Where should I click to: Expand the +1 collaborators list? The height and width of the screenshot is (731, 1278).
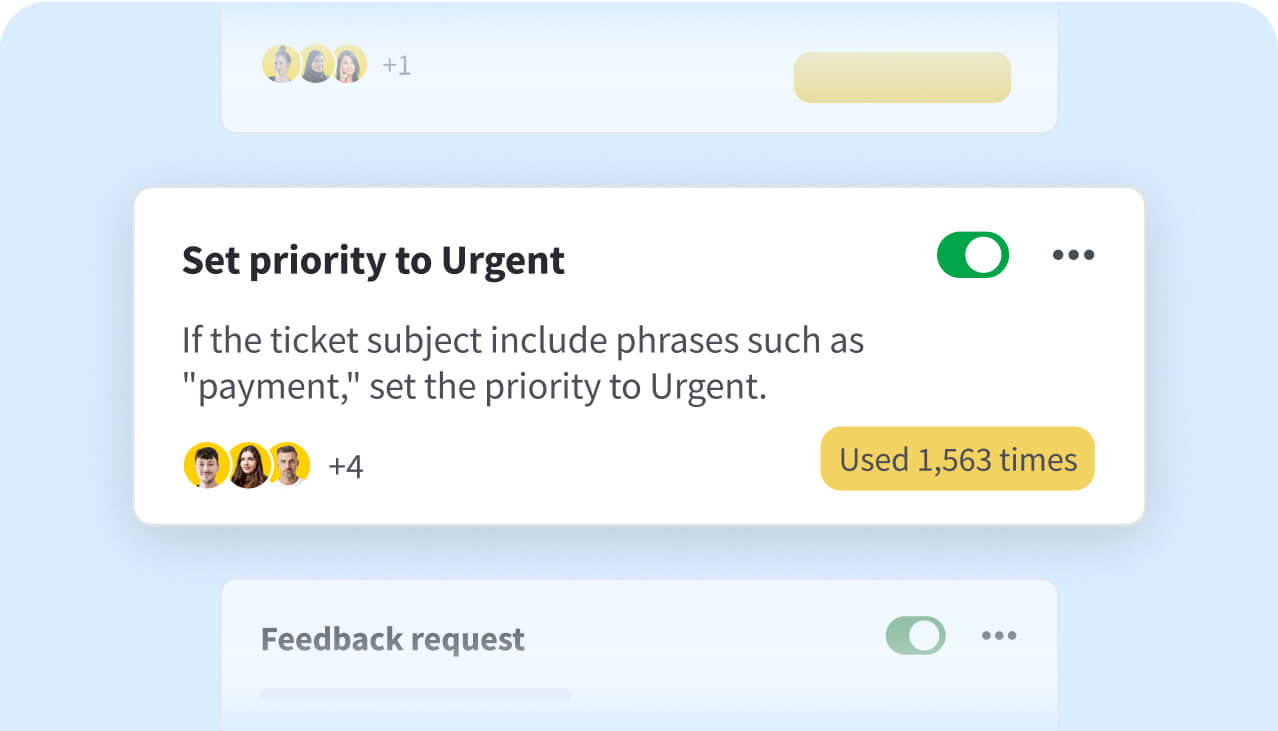[x=396, y=64]
